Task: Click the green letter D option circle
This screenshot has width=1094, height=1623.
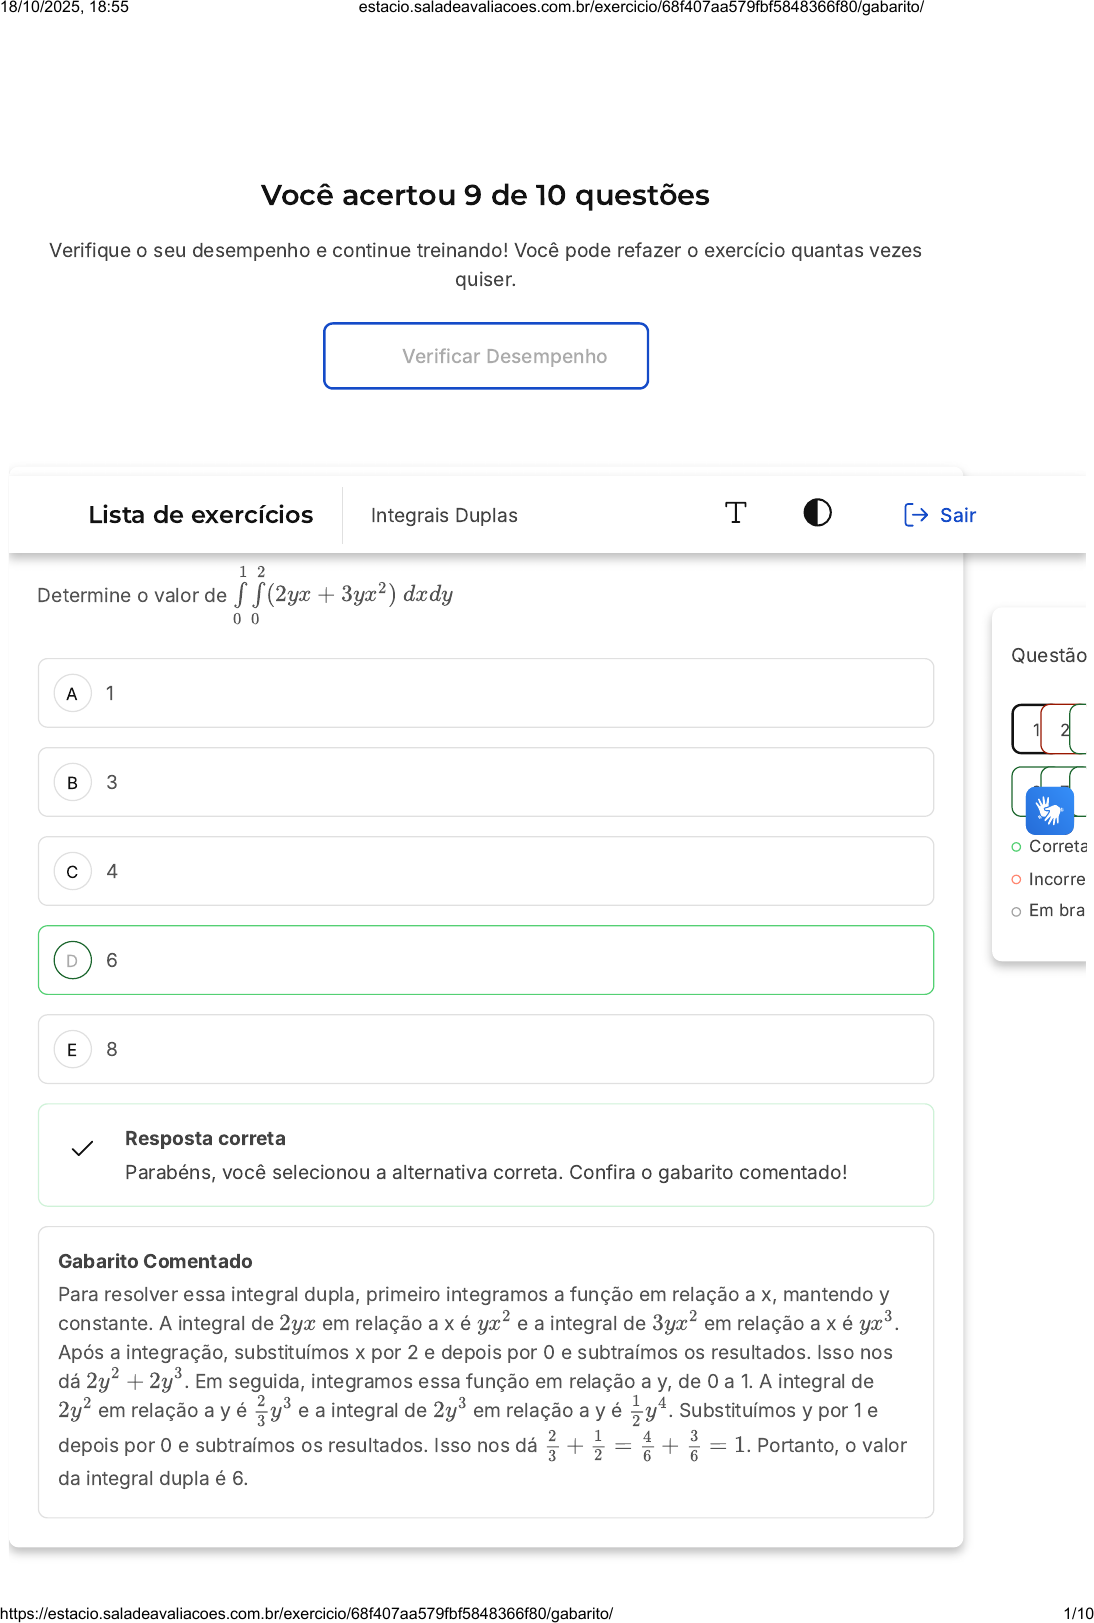Action: 72,960
